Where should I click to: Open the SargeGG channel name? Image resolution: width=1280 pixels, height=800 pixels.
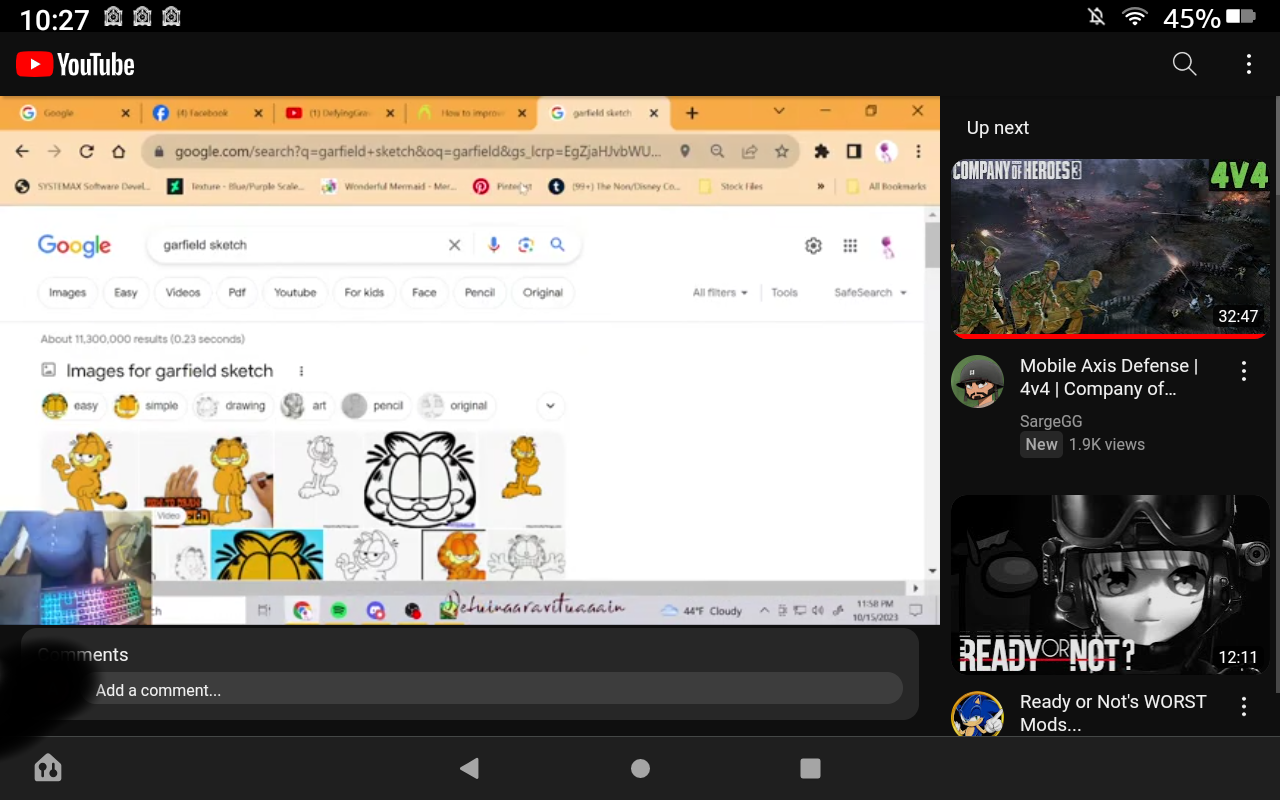pyautogui.click(x=1051, y=421)
